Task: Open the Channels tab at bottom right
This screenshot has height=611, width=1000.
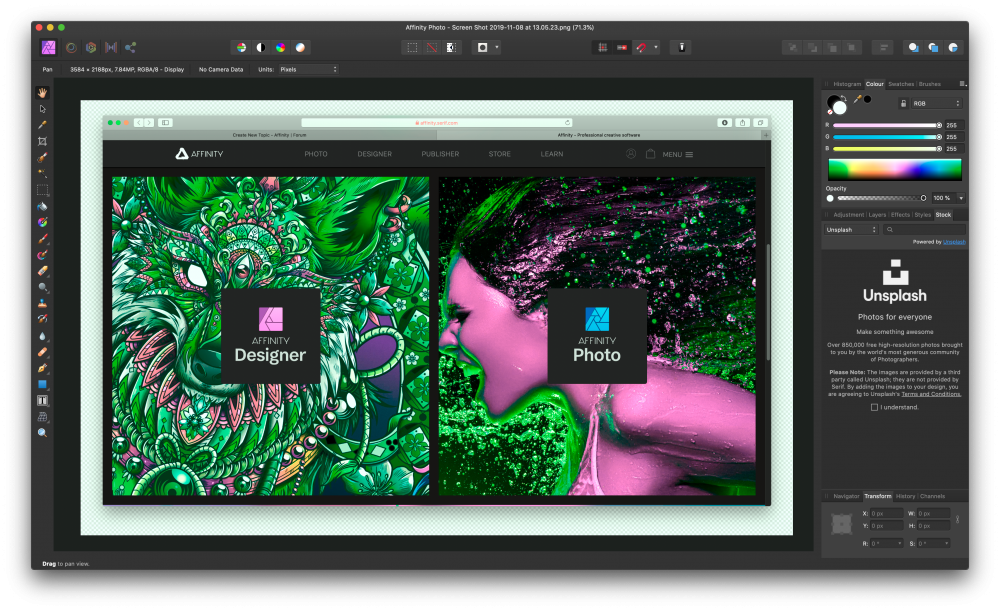Action: (x=932, y=495)
